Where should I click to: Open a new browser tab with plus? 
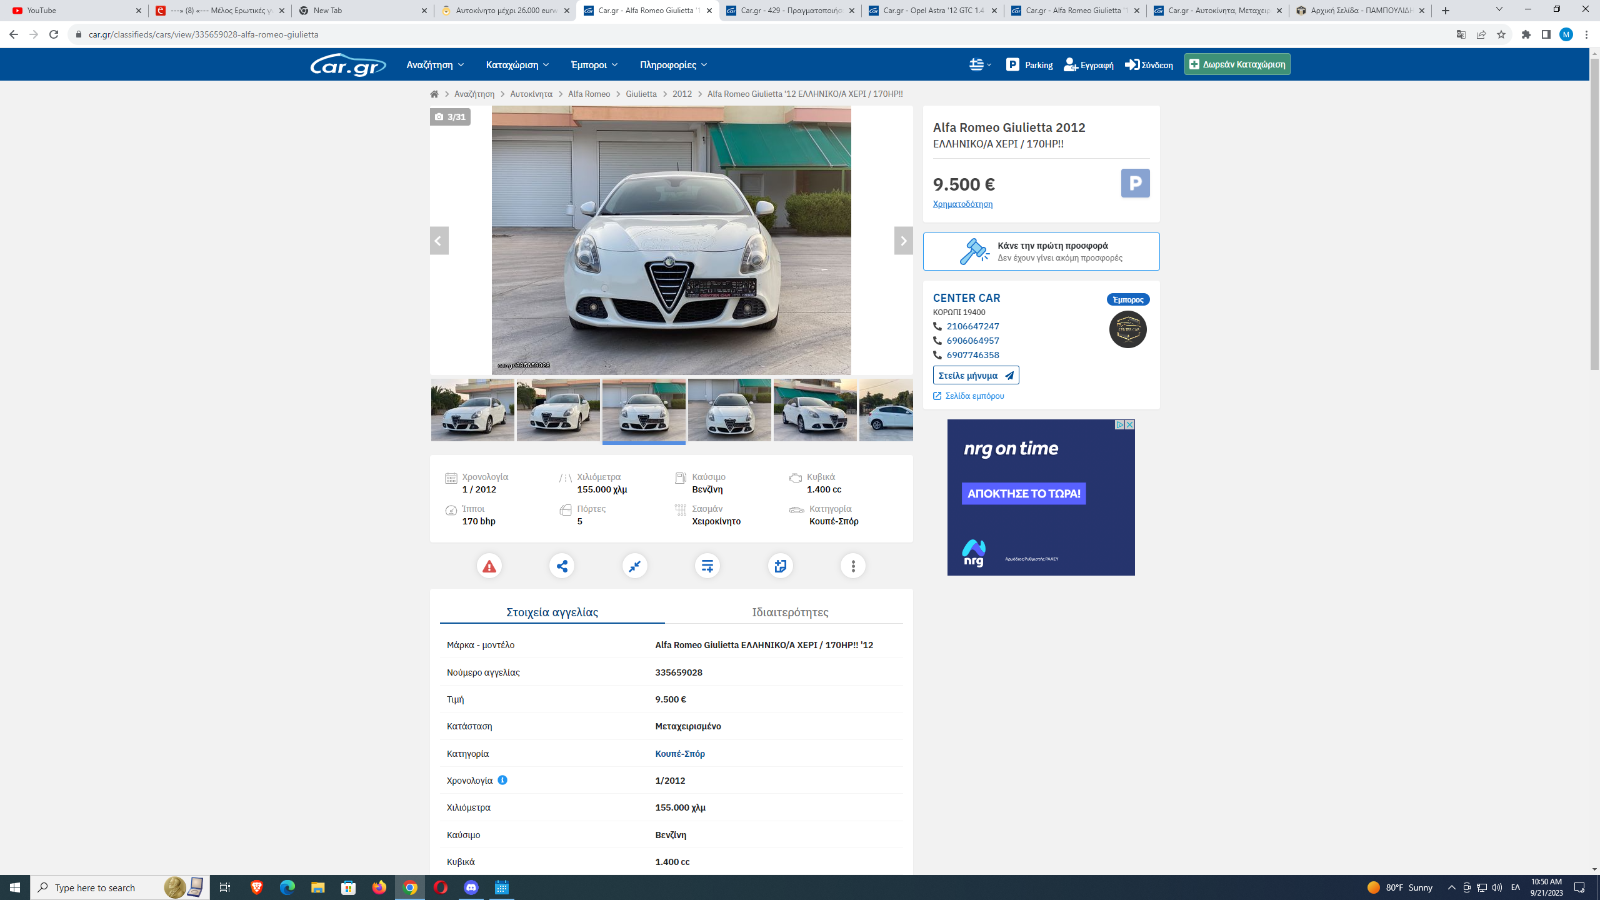[x=1445, y=10]
